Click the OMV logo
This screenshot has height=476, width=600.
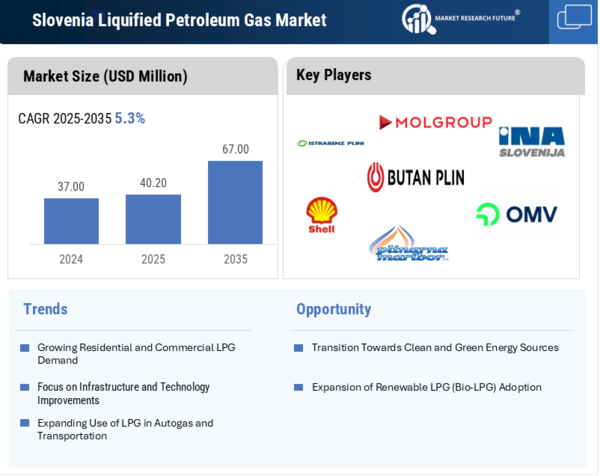516,214
